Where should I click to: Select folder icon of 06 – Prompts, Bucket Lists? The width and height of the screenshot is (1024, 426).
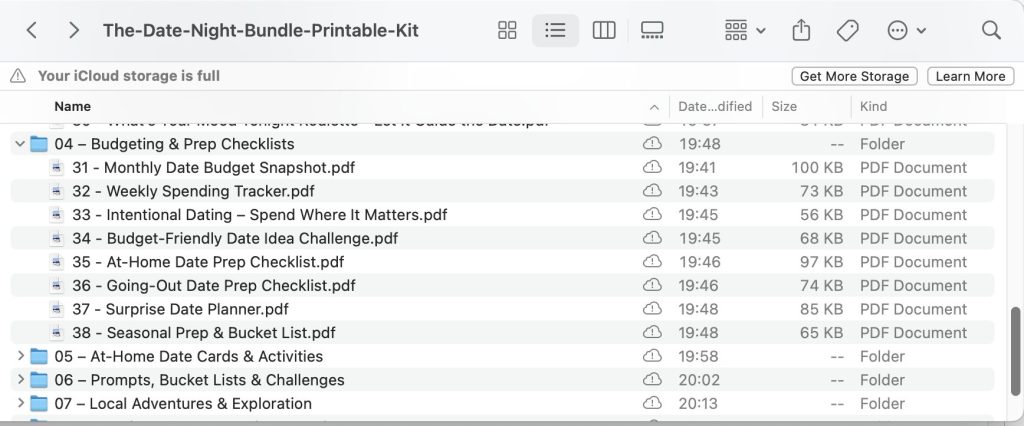tap(39, 380)
